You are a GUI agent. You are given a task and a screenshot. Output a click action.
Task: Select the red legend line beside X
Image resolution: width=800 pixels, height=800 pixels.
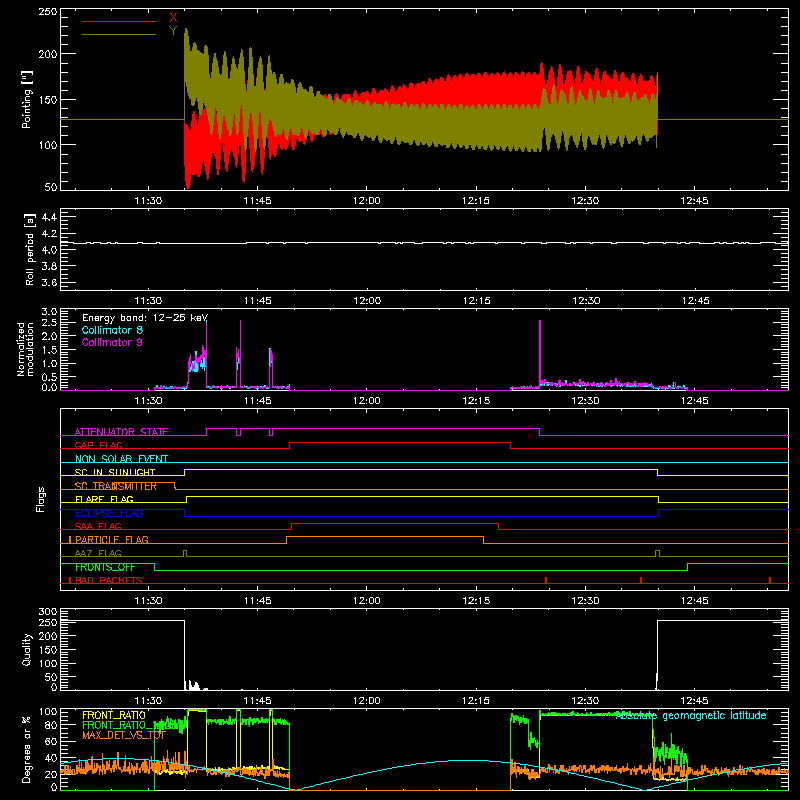pos(119,21)
